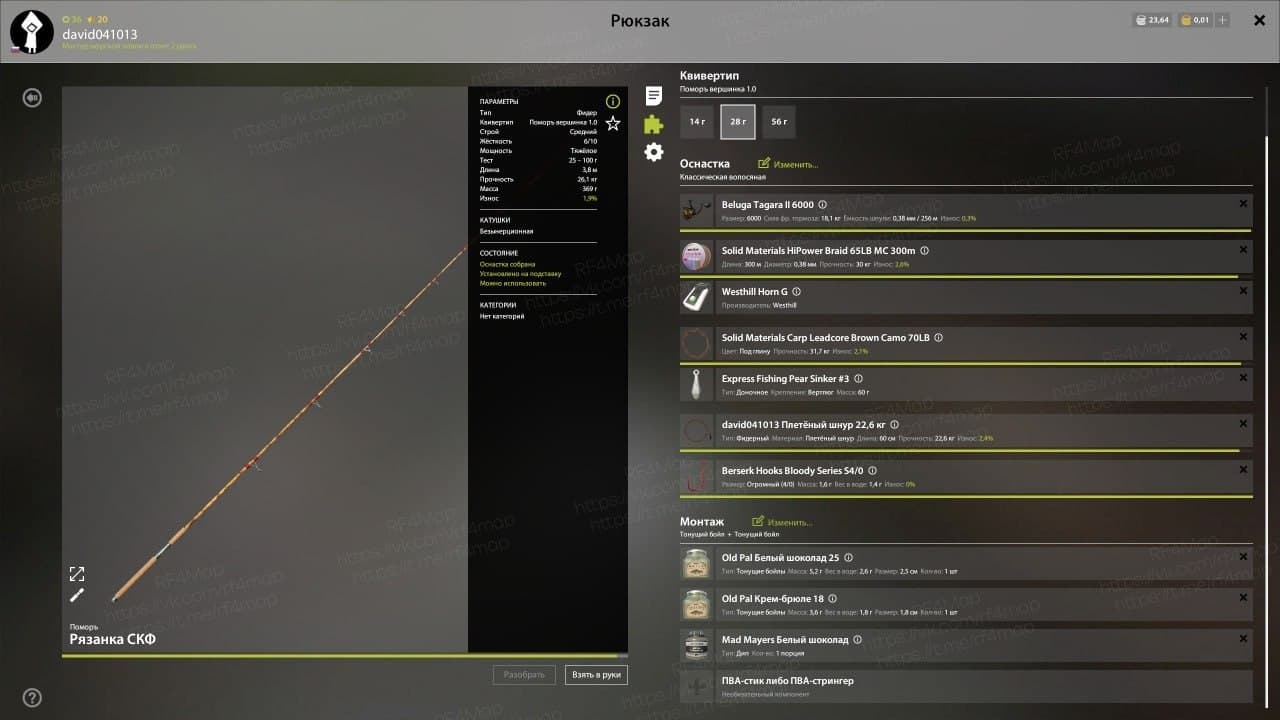
Task: Click the back arrow circle icon
Action: click(32, 98)
